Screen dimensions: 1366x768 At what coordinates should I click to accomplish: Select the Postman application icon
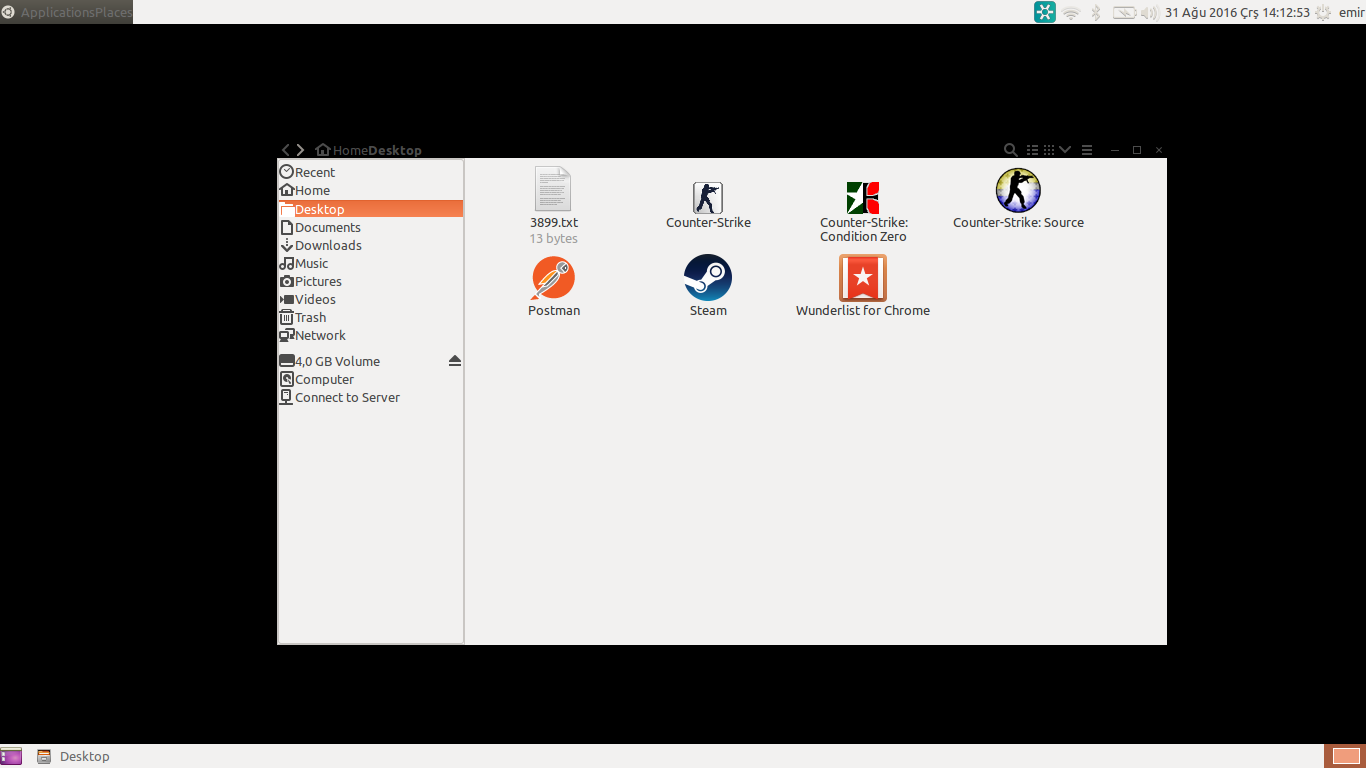click(x=553, y=278)
